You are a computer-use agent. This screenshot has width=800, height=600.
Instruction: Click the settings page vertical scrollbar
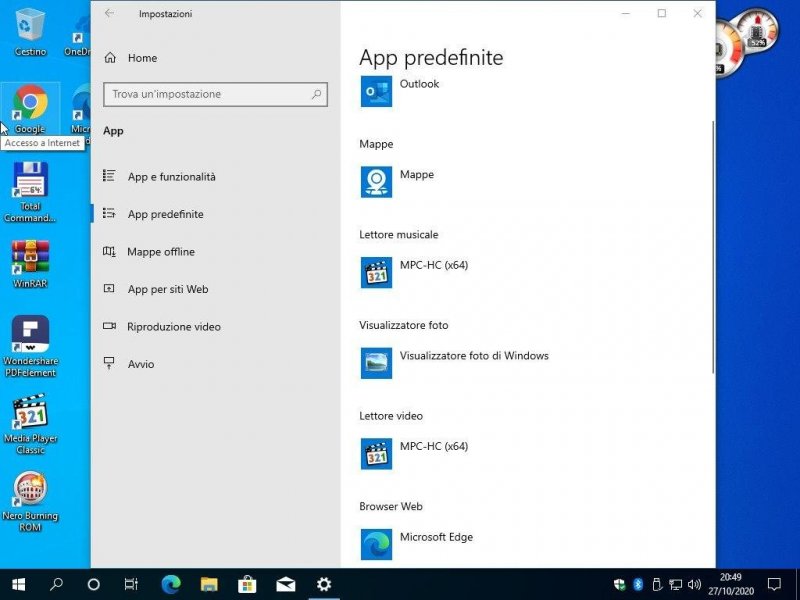click(x=712, y=245)
